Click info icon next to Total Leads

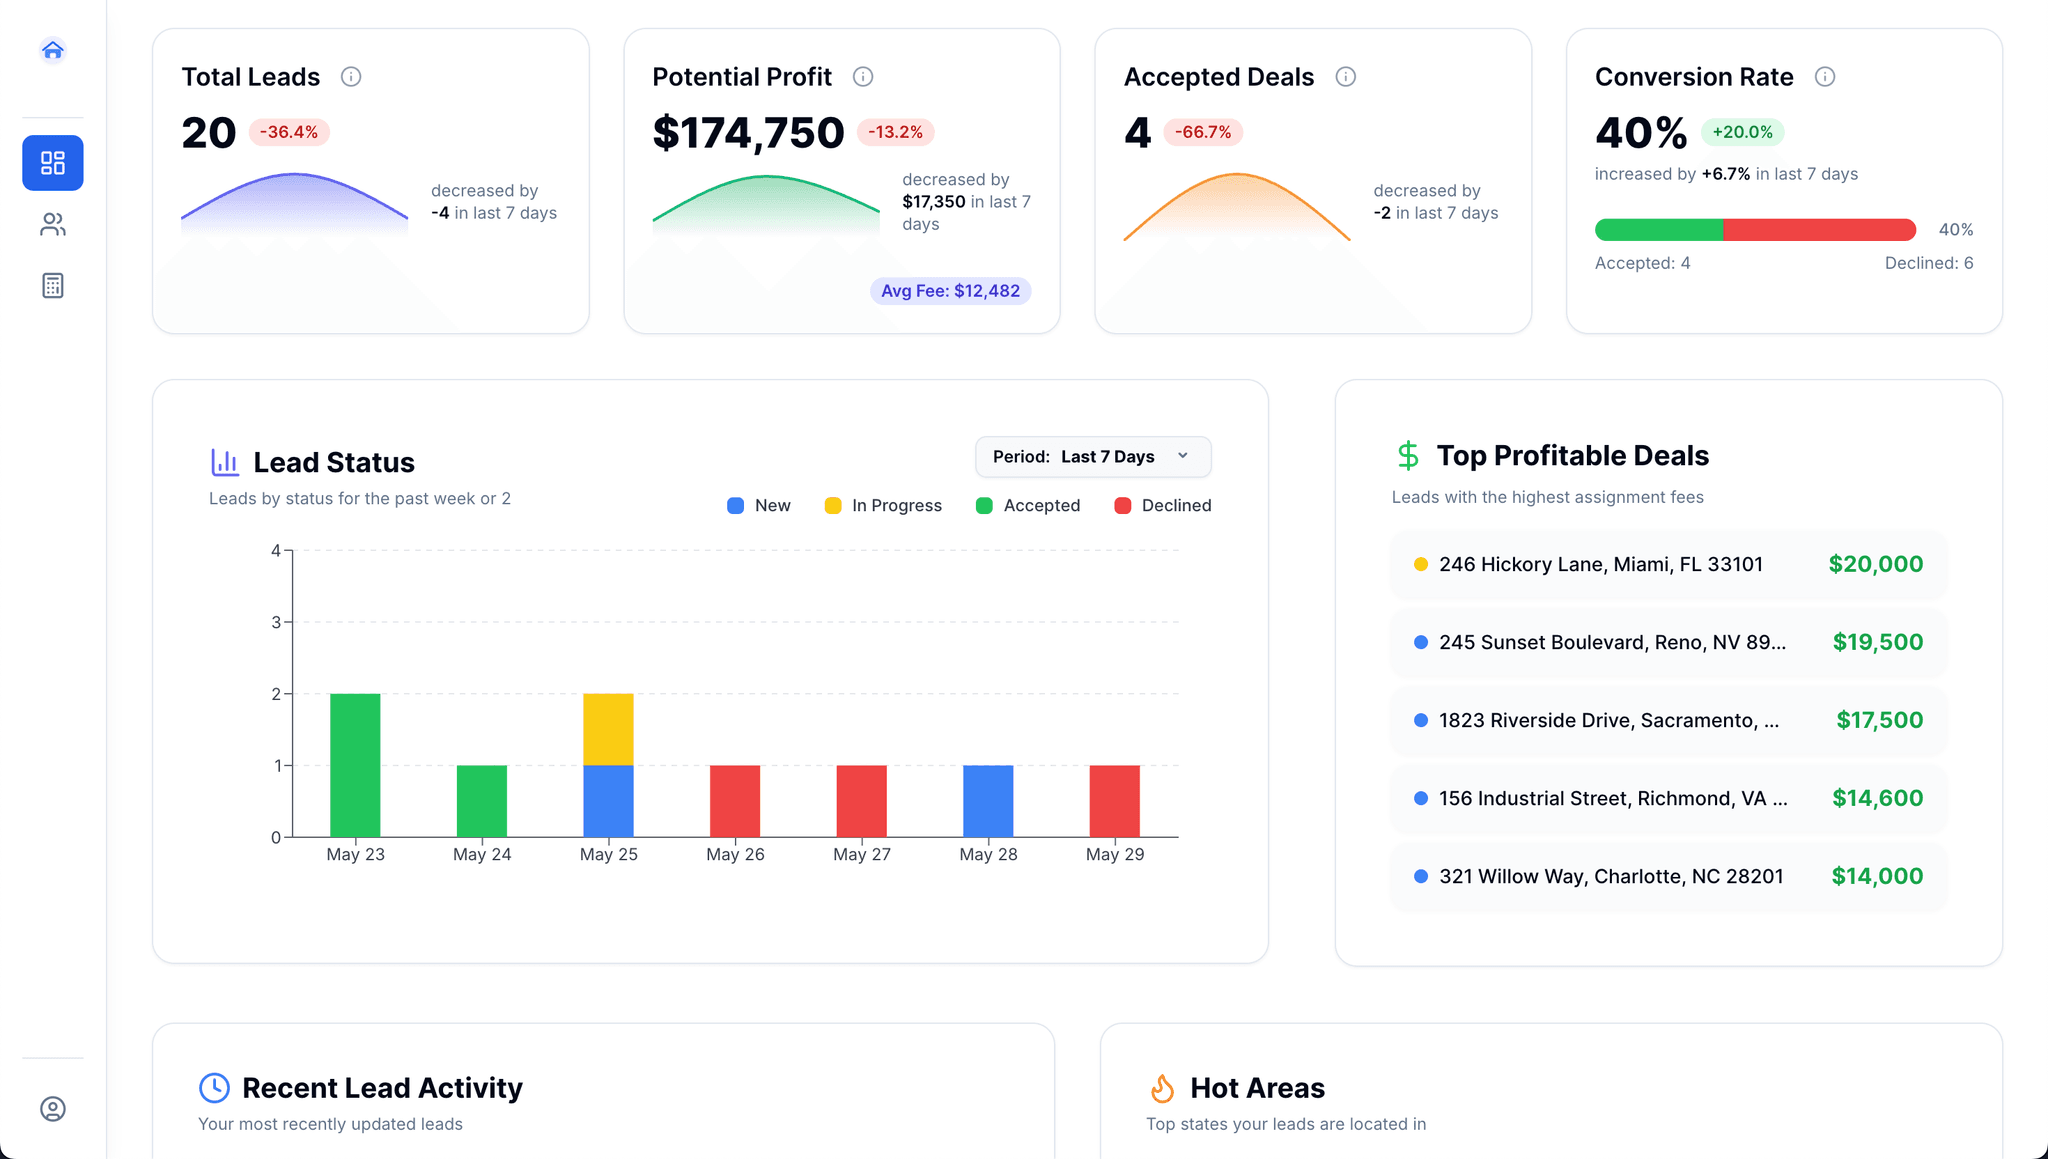pos(351,77)
